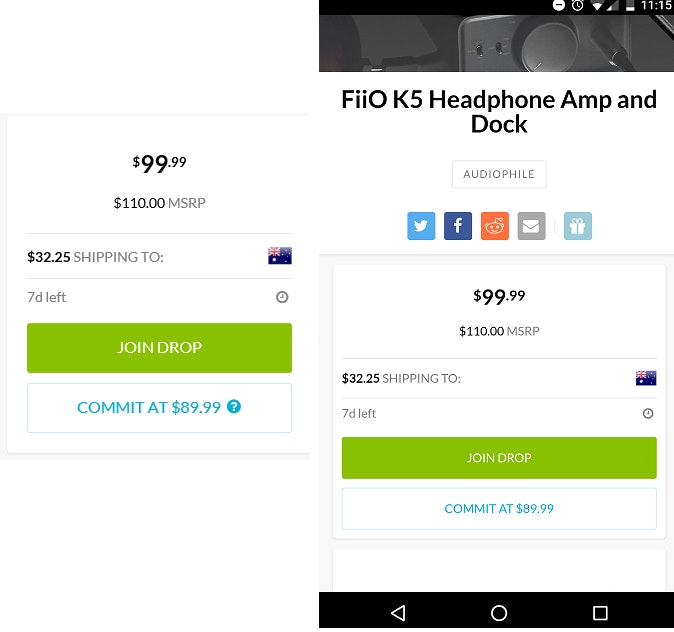Tap the Android recent apps square button

tap(600, 612)
